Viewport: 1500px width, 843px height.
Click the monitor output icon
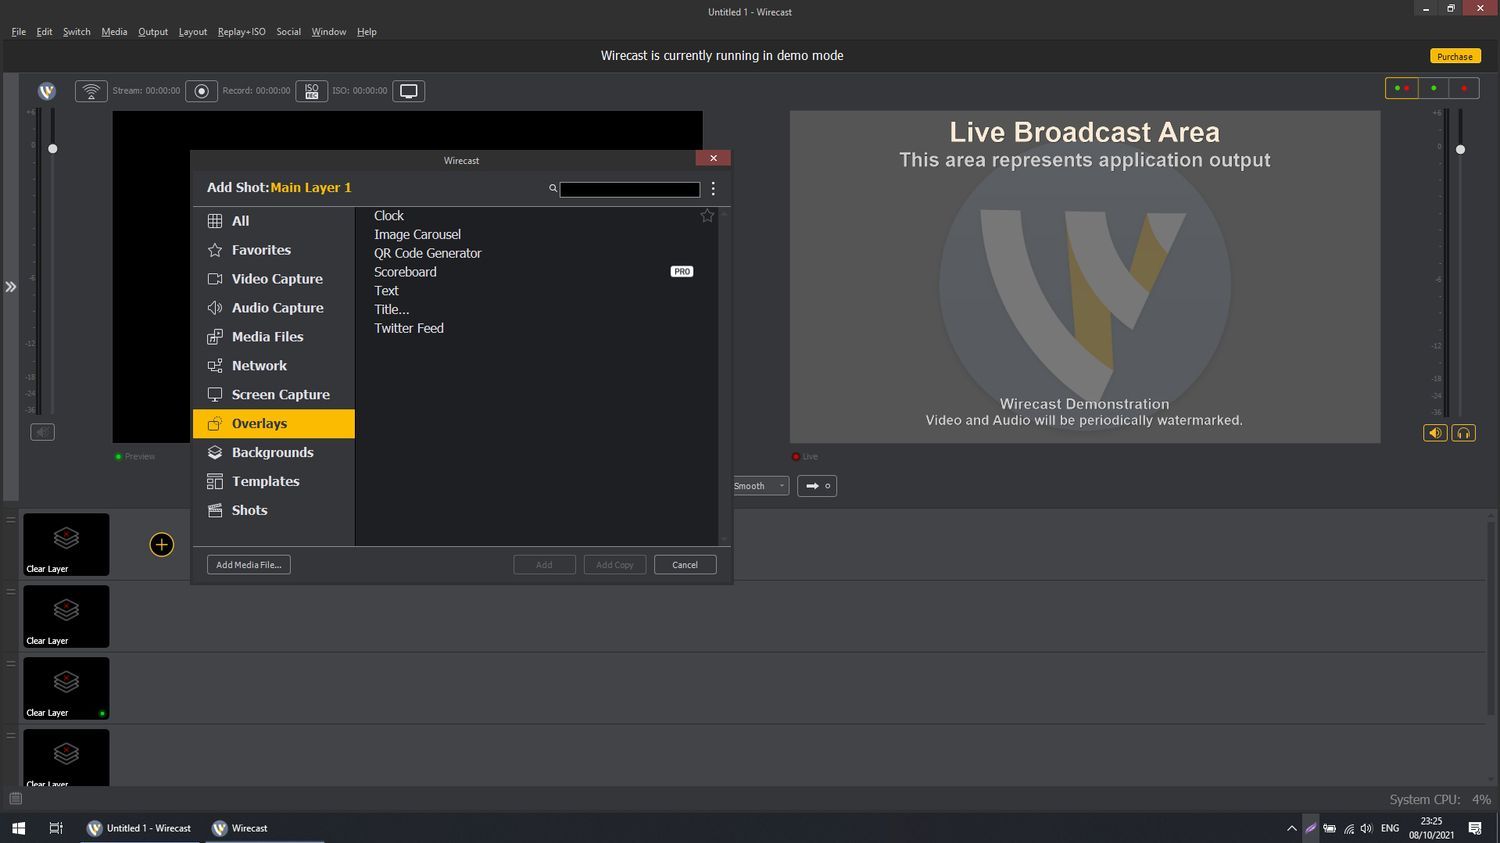pyautogui.click(x=408, y=91)
